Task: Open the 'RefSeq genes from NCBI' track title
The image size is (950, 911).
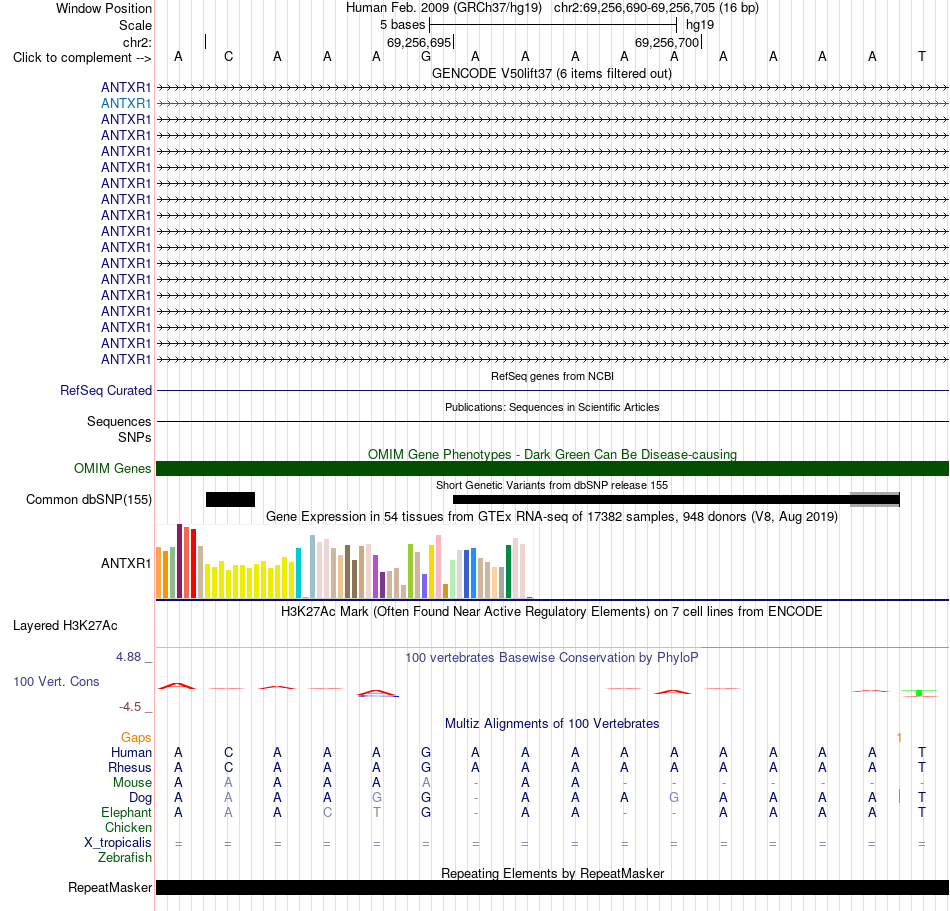Action: point(552,376)
